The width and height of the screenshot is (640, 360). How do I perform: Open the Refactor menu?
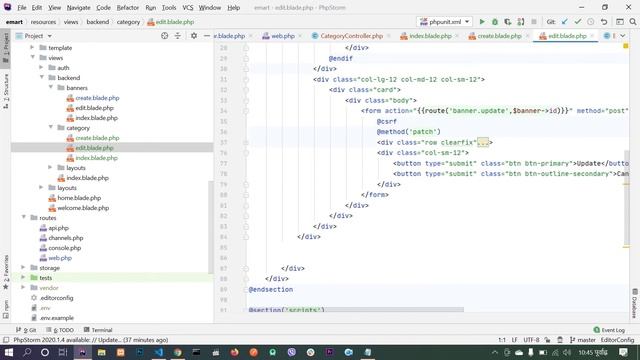coord(127,7)
